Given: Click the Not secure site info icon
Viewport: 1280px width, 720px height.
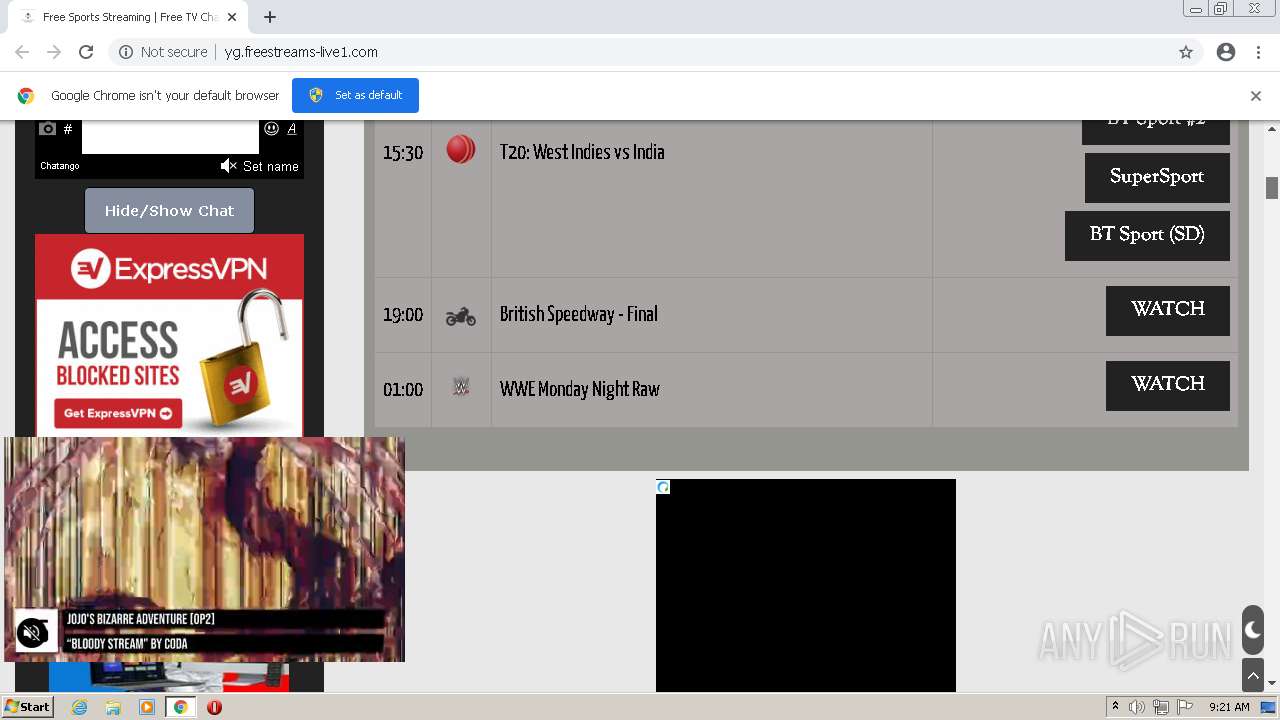Looking at the screenshot, I should [126, 52].
